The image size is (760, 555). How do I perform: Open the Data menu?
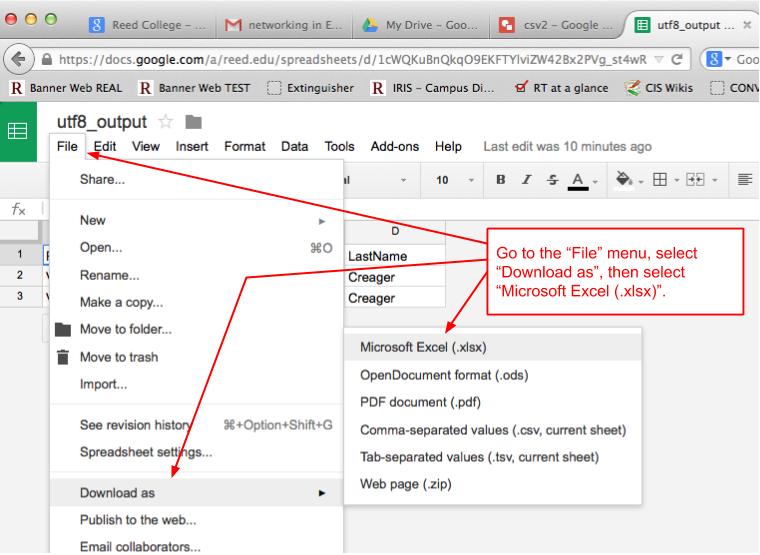294,146
